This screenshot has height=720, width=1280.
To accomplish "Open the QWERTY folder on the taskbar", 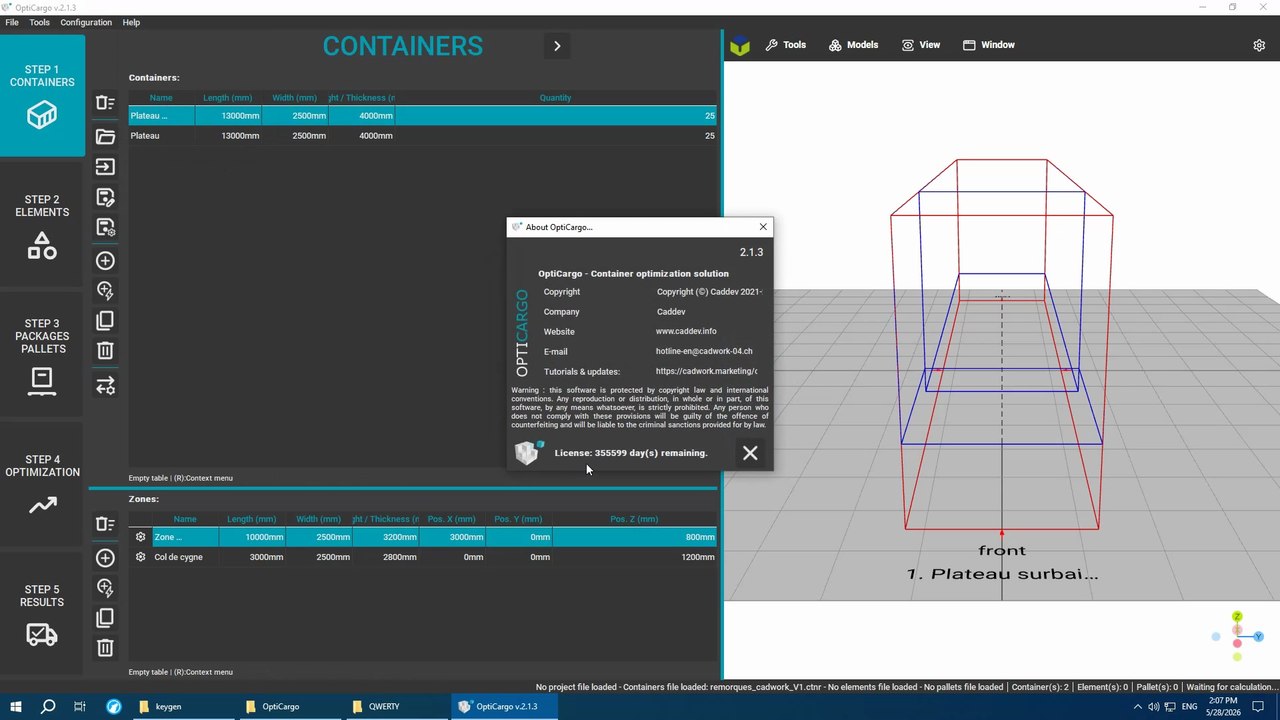I will (396, 706).
